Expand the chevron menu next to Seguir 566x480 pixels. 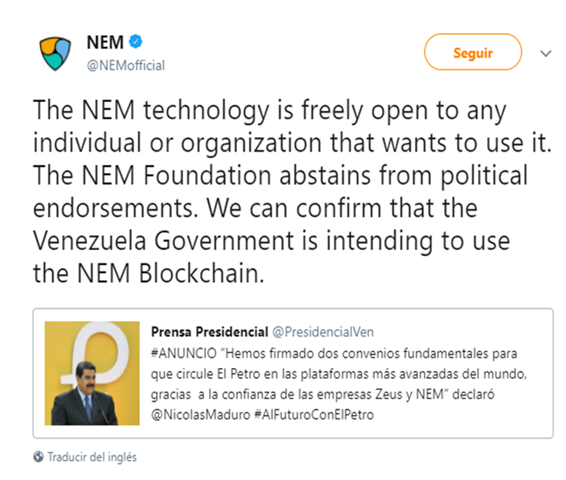pos(545,53)
